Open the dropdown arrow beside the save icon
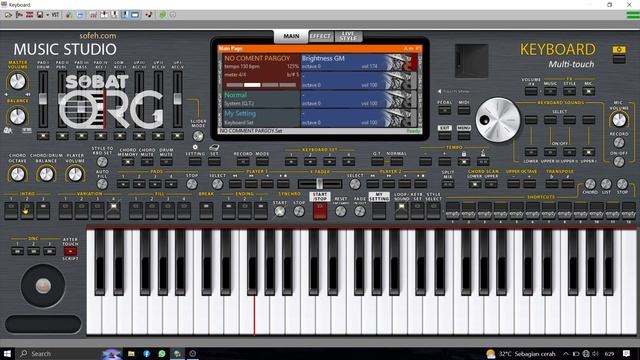The width and height of the screenshot is (640, 360). click(x=47, y=15)
